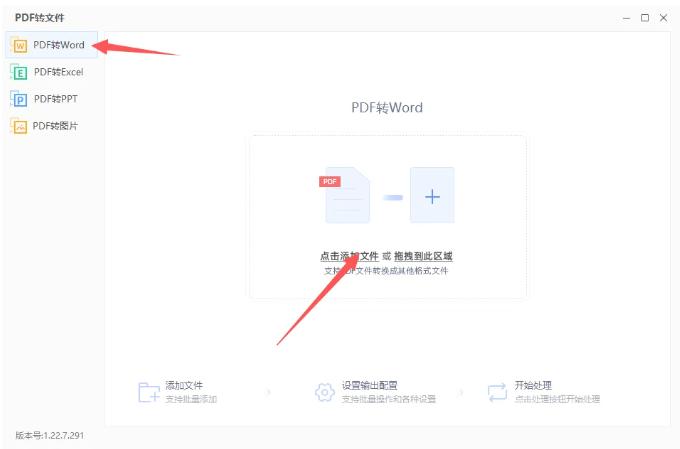This screenshot has width=680, height=449.
Task: Click the green Excel E sidebar icon
Action: [19, 72]
